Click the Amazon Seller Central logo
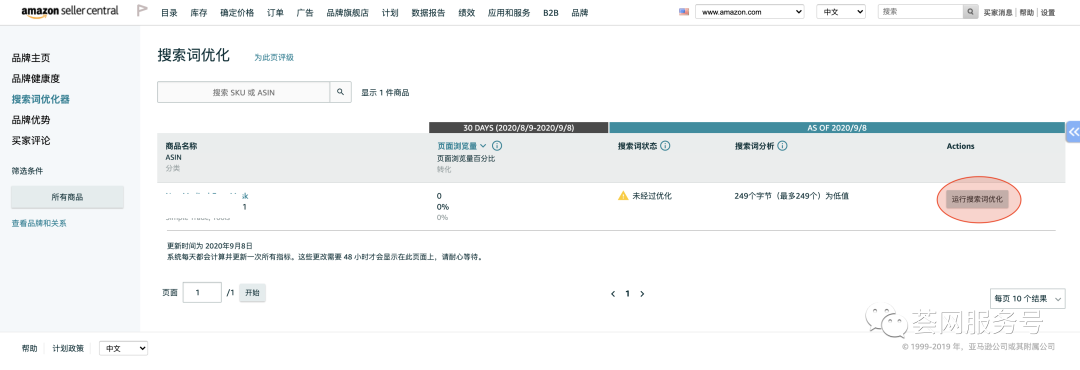 (x=70, y=12)
